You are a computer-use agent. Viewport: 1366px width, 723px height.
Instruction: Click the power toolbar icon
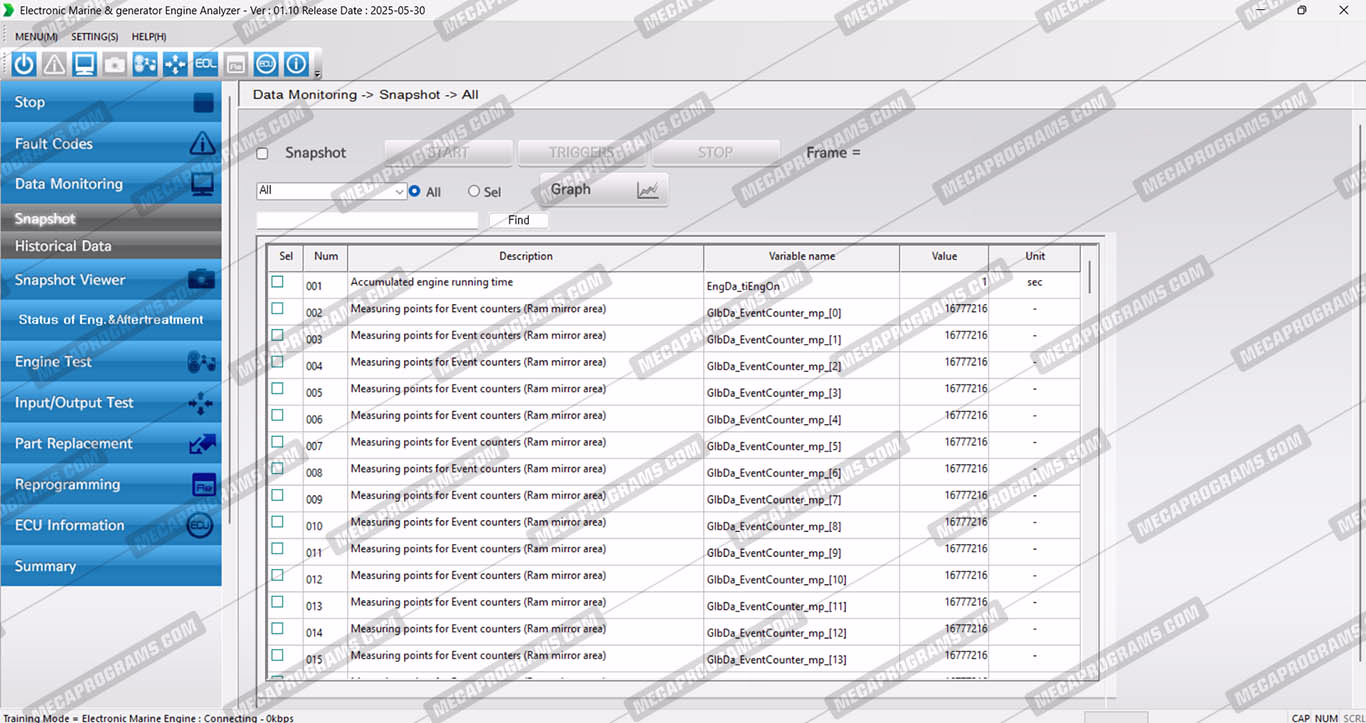(24, 65)
